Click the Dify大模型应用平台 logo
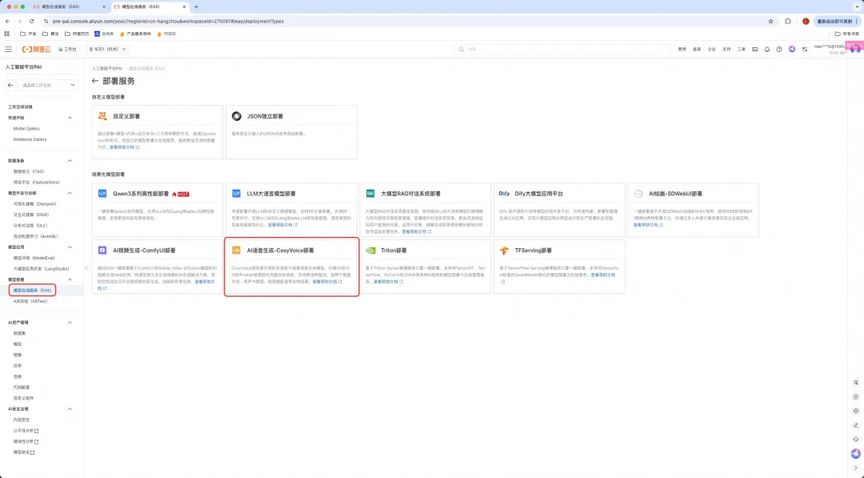864x478 pixels. click(x=505, y=193)
